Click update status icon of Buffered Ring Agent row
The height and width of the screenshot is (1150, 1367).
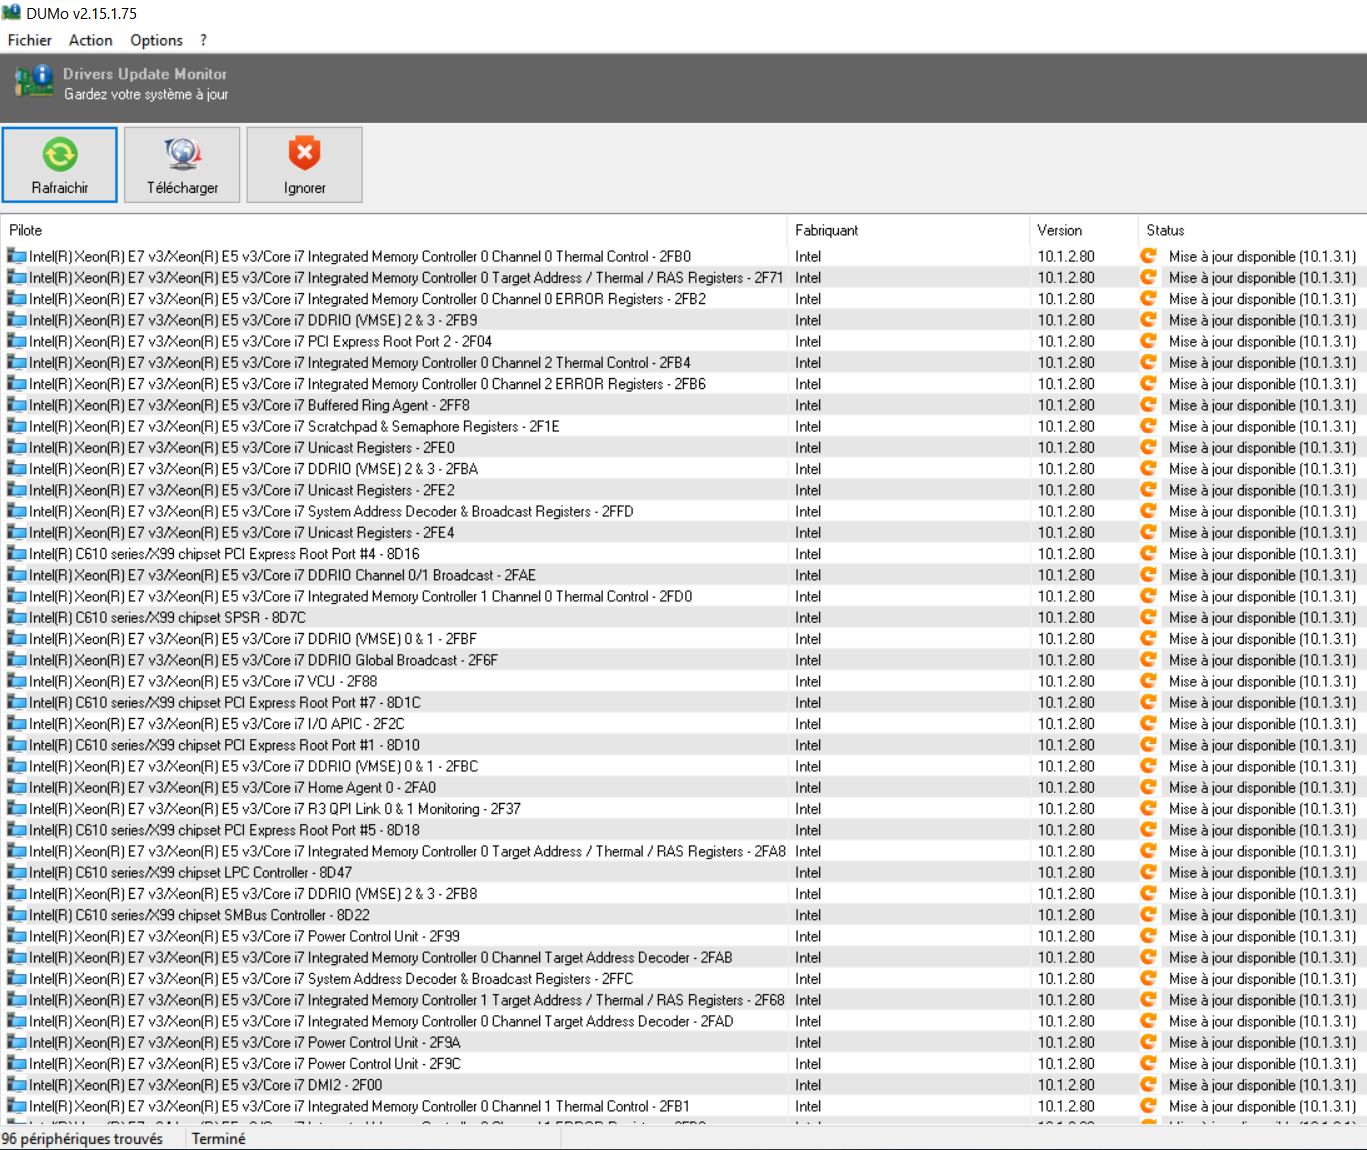[x=1149, y=405]
